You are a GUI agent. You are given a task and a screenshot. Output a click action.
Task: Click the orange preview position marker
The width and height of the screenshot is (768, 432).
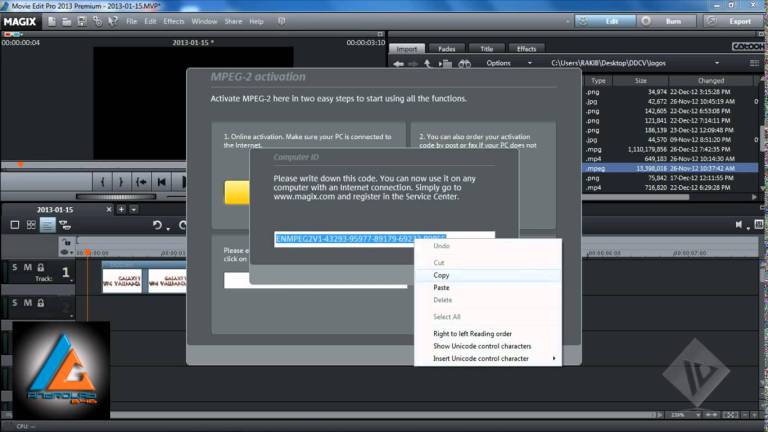[21, 164]
